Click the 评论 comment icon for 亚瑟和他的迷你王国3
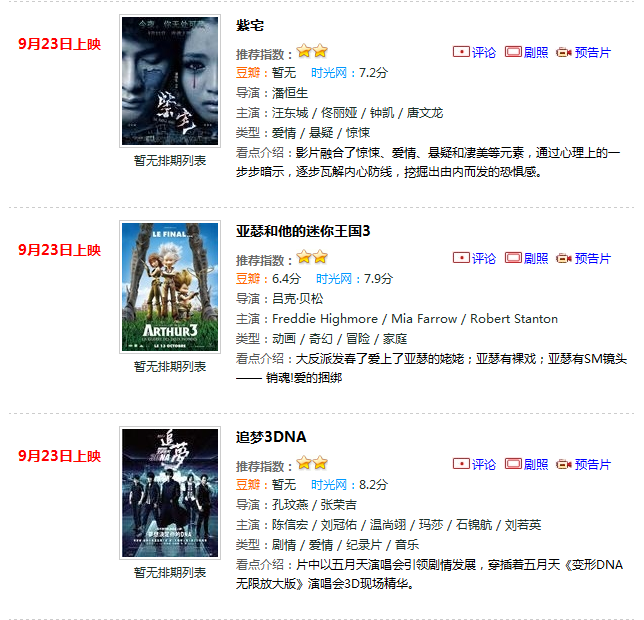Image resolution: width=644 pixels, height=620 pixels. coord(461,258)
